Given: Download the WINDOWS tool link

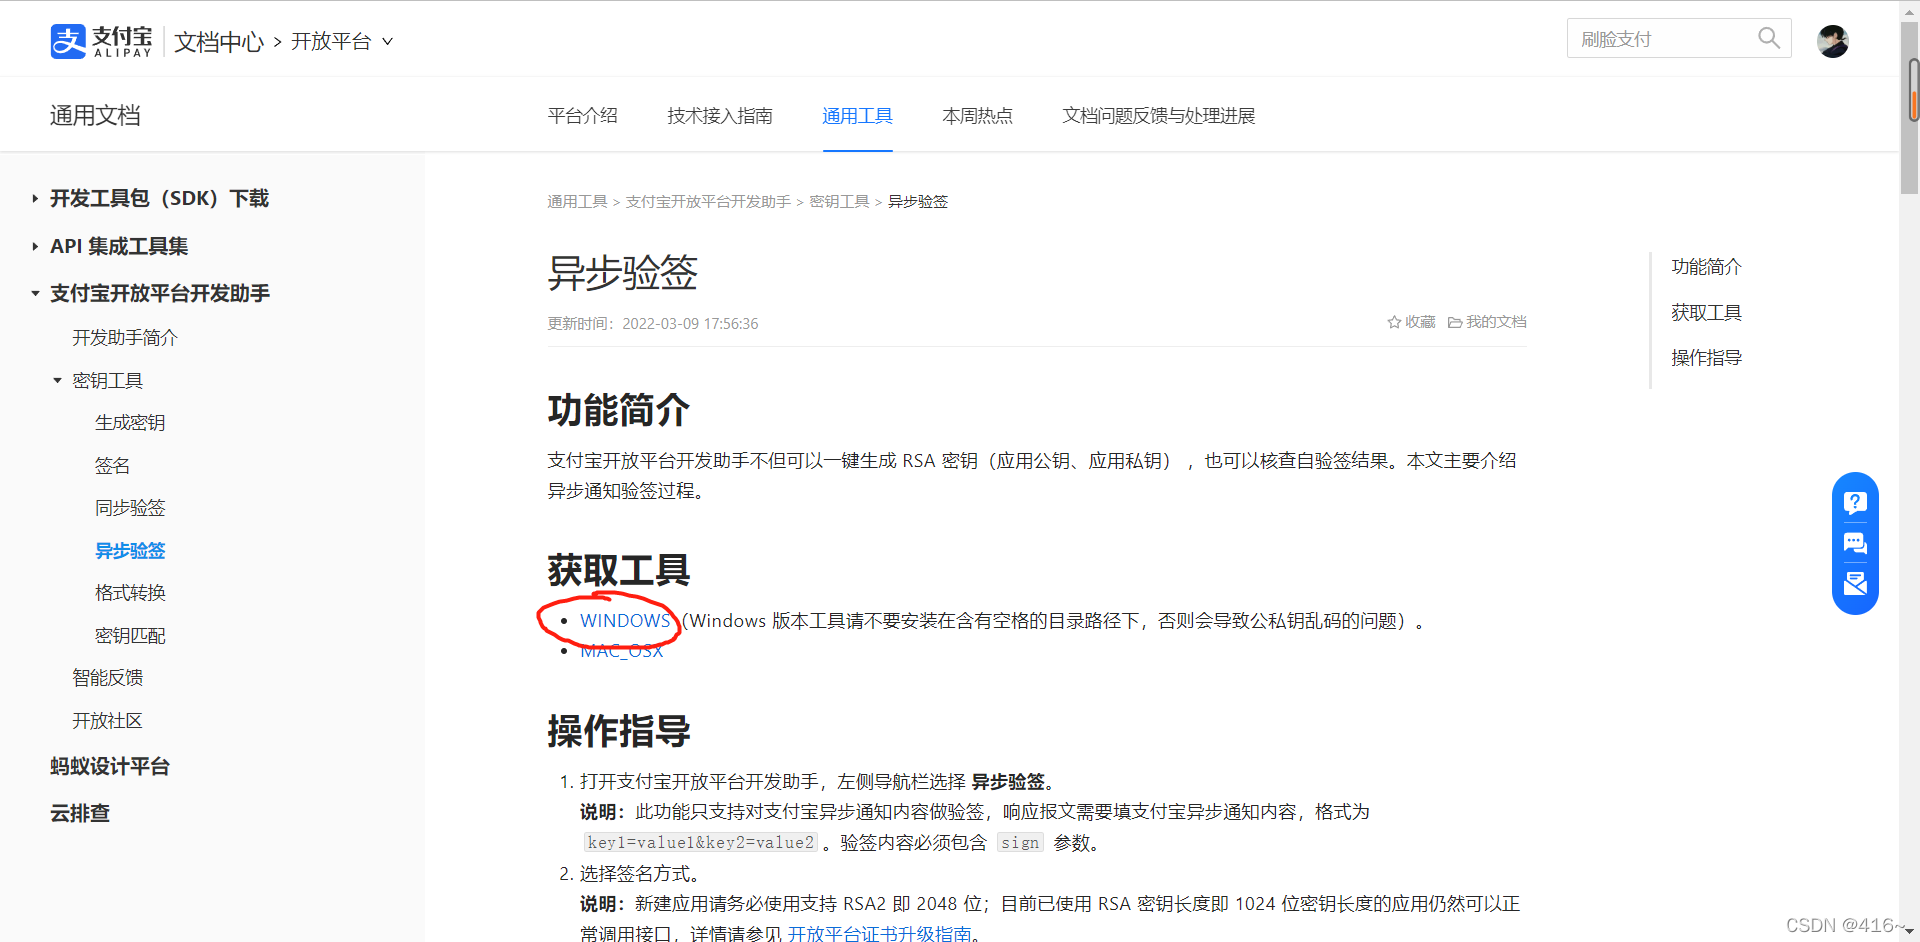Looking at the screenshot, I should tap(625, 621).
